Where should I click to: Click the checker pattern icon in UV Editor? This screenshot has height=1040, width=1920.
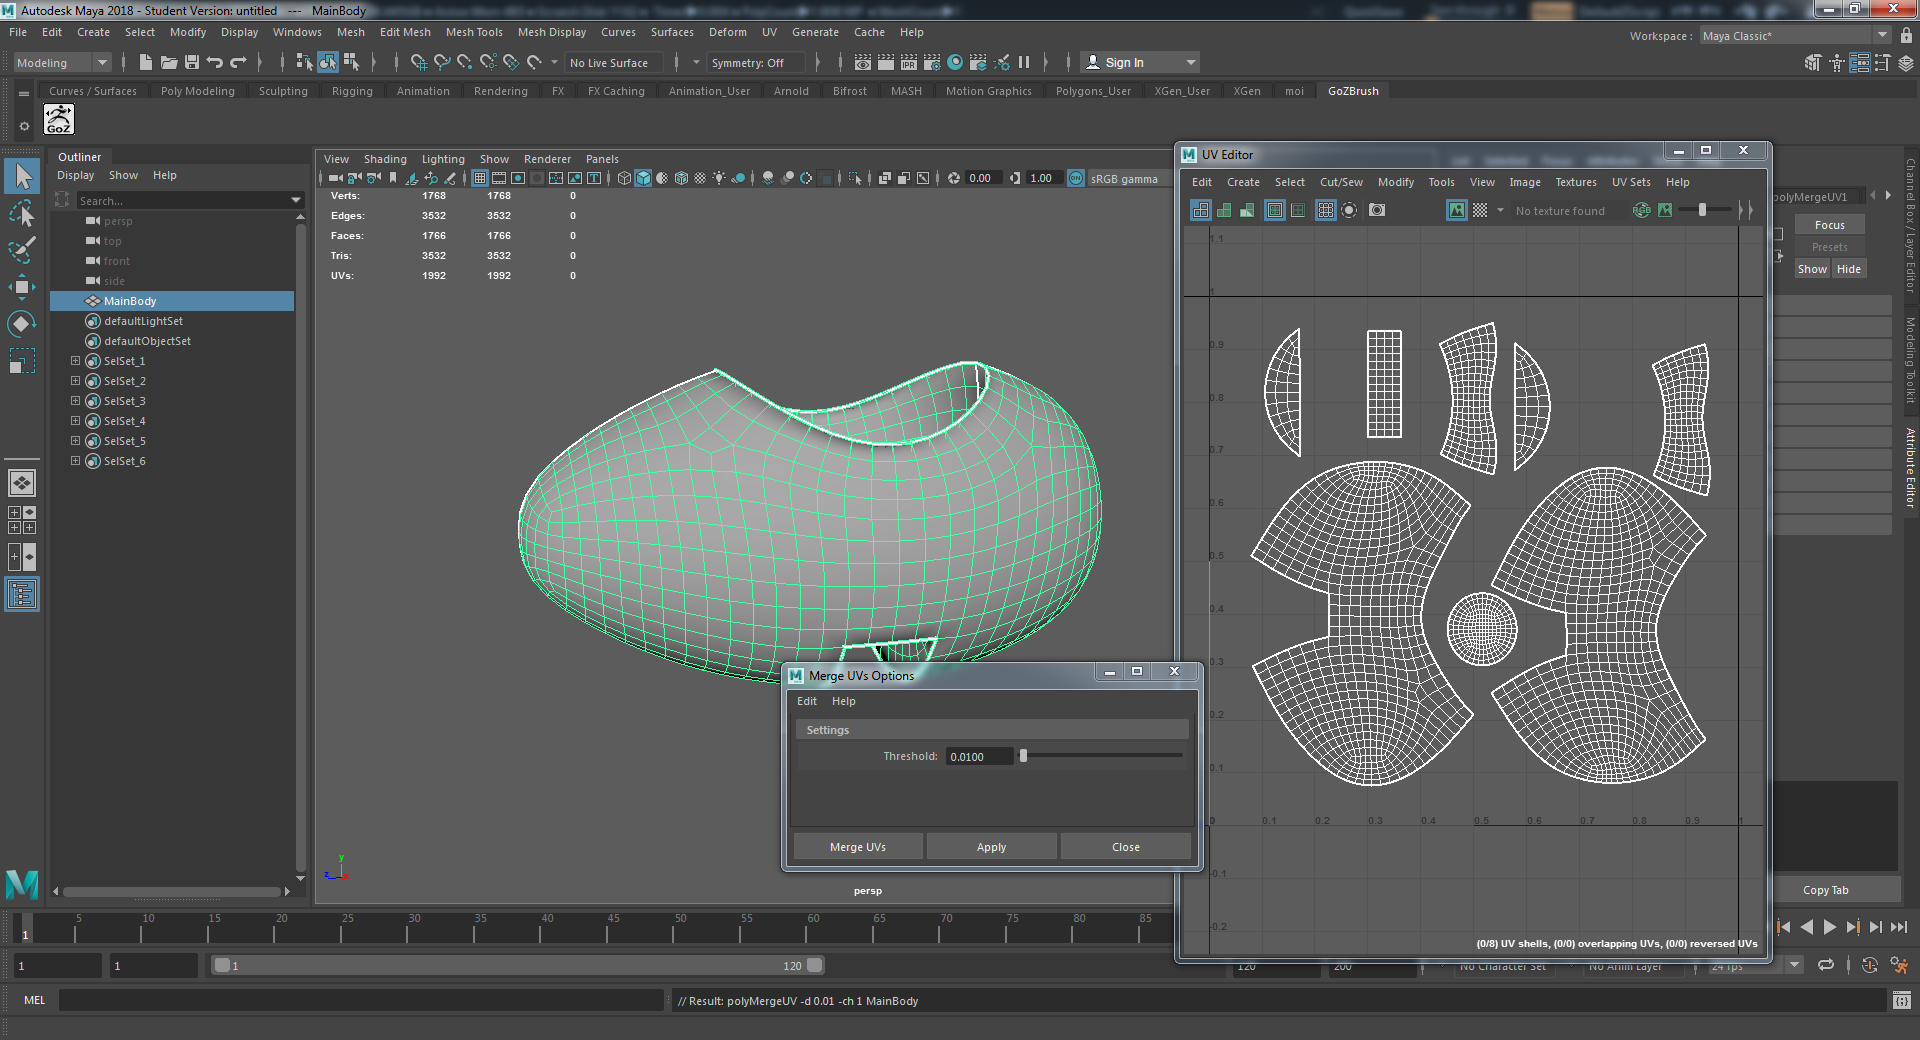(1480, 210)
